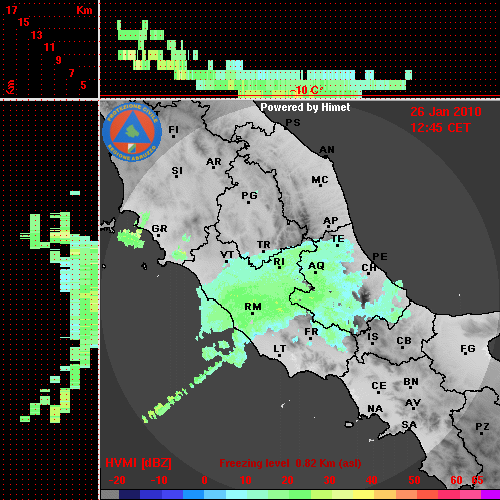Image resolution: width=500 pixels, height=500 pixels.
Task: Click the HVMI [dBZ] legend title
Action: [x=138, y=463]
